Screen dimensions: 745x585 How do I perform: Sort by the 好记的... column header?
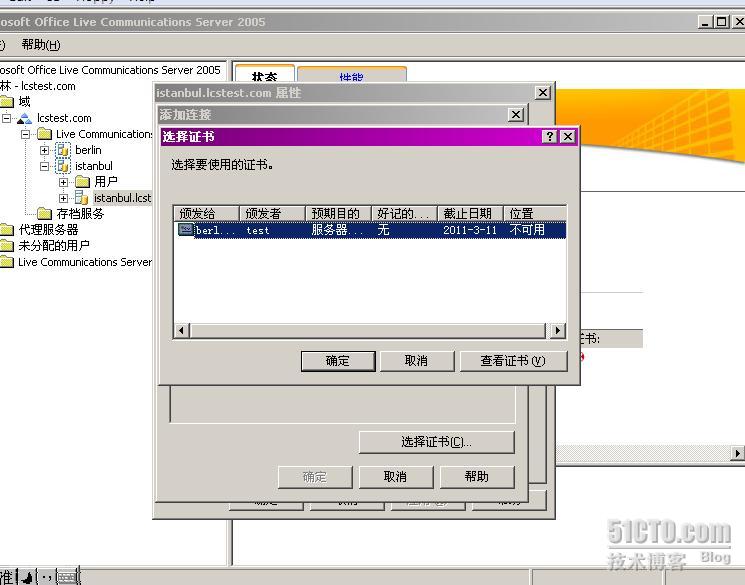(x=404, y=214)
